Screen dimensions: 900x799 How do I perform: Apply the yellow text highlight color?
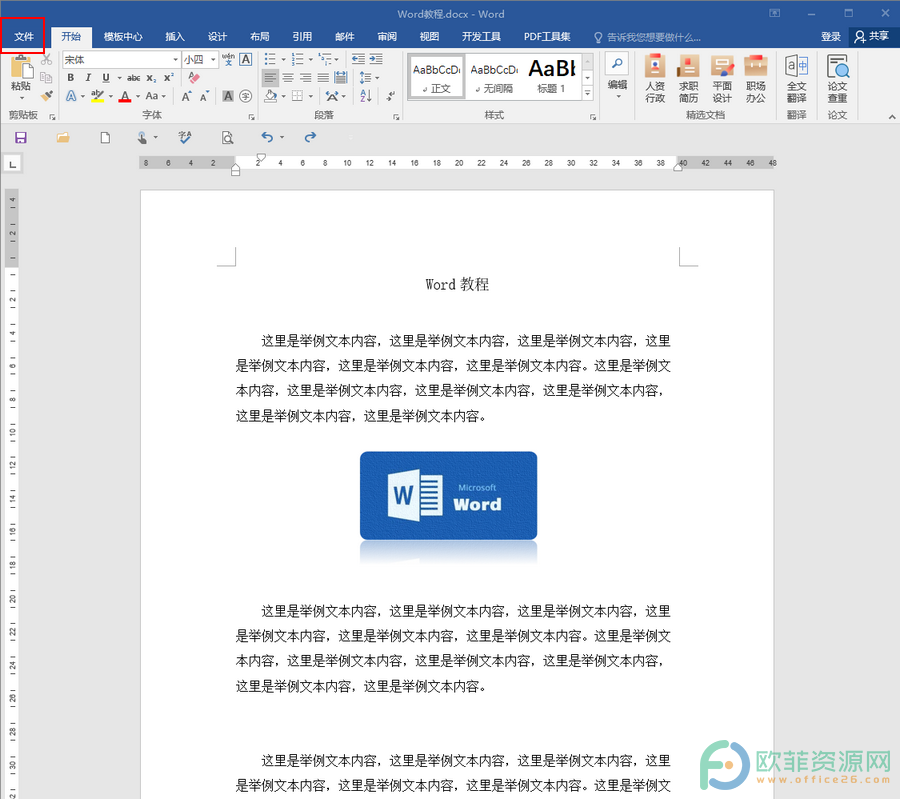pos(97,96)
